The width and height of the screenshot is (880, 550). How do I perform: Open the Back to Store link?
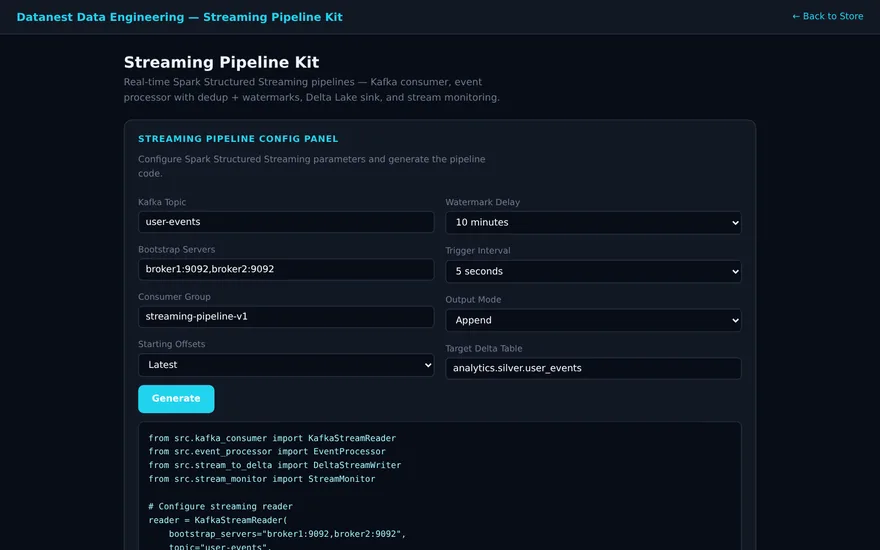click(827, 16)
